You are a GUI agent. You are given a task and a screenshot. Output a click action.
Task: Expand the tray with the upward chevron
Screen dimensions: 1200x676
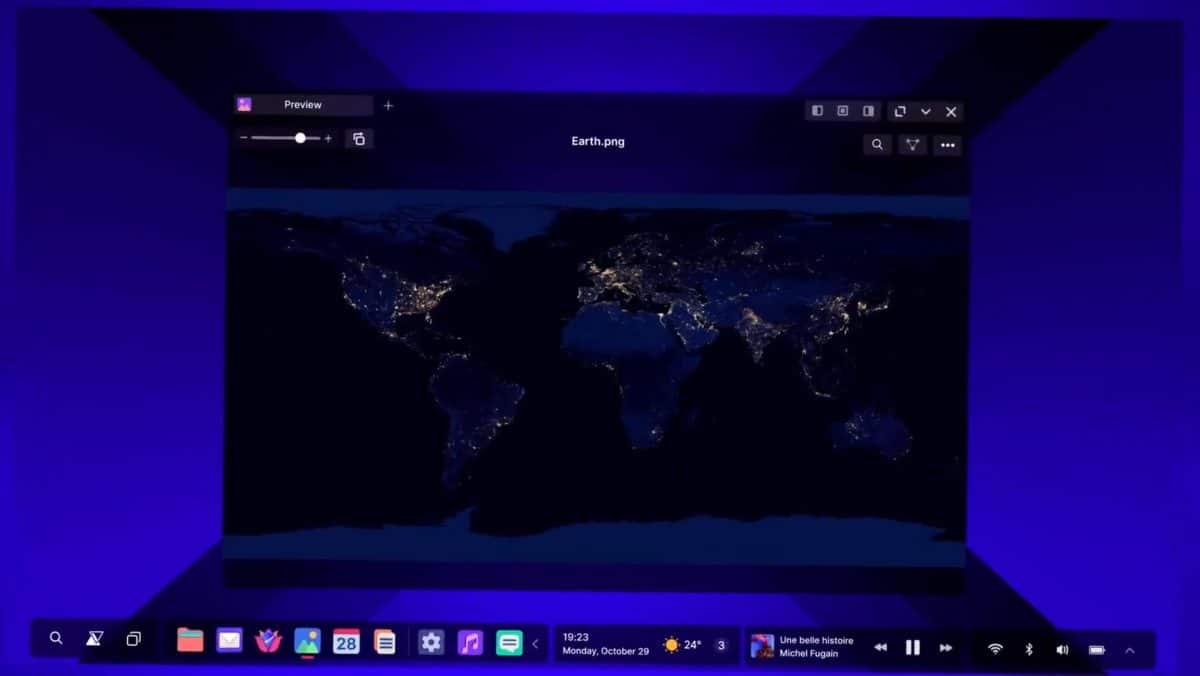1131,648
